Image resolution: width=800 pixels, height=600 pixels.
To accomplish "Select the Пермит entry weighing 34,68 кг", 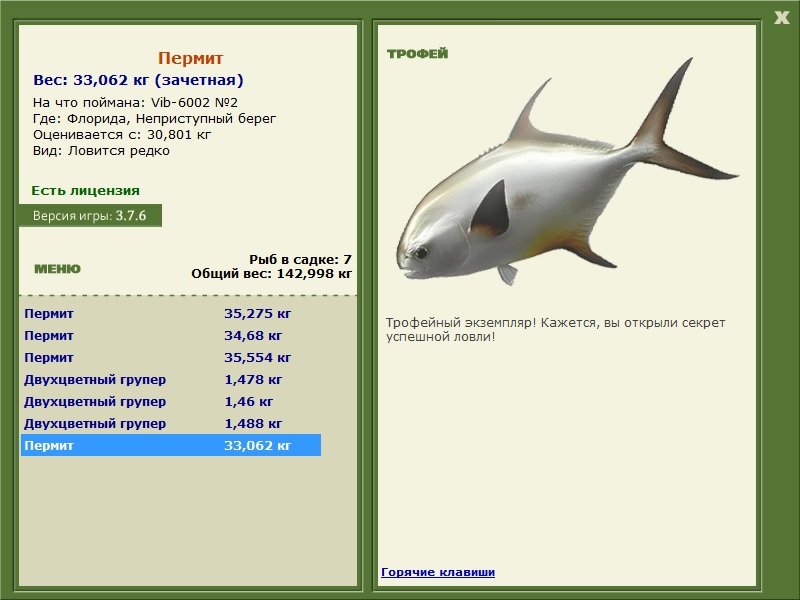I will (x=170, y=335).
